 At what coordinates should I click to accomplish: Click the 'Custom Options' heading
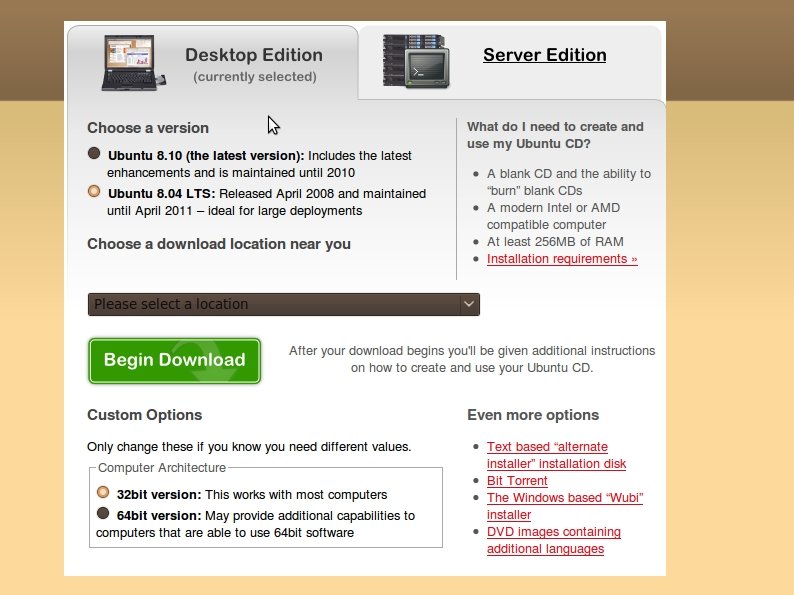[144, 415]
